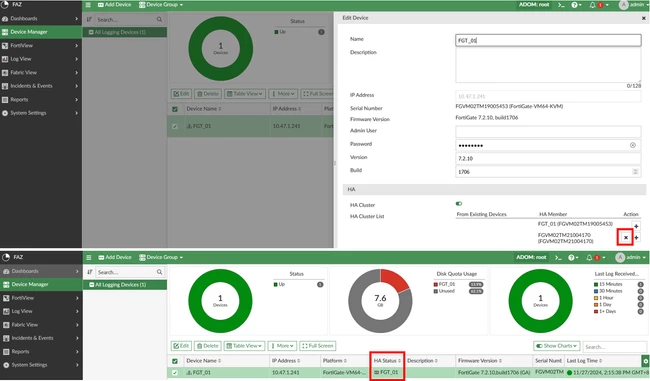The height and width of the screenshot is (381, 650).
Task: Expand Reports chevron on charts screen
Action: [x=78, y=352]
